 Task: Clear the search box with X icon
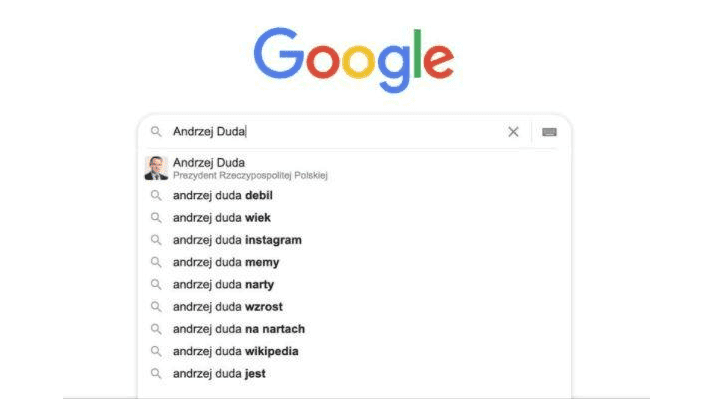513,132
